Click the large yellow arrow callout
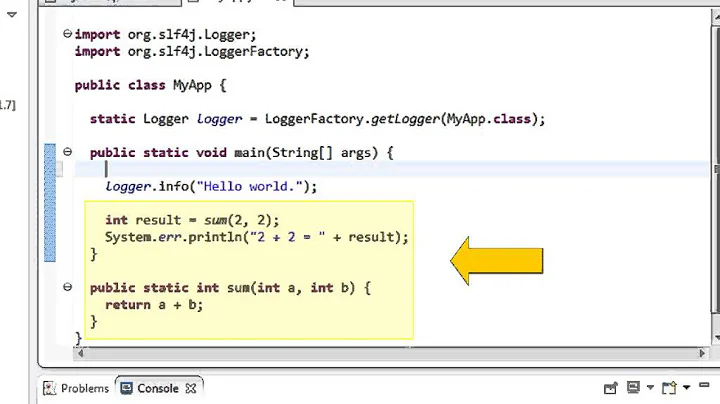720x404 pixels. pos(497,261)
